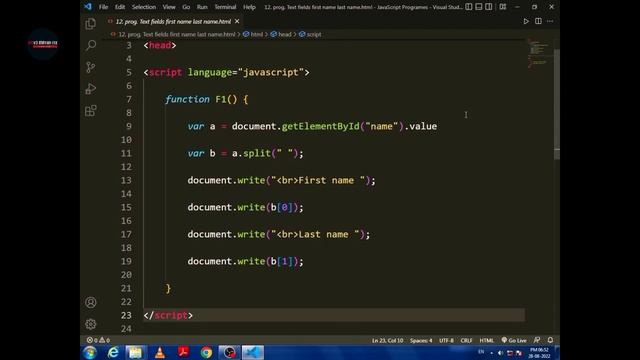640x360 pixels.
Task: Click Ln 23, Col 10 status entry
Action: (387, 340)
